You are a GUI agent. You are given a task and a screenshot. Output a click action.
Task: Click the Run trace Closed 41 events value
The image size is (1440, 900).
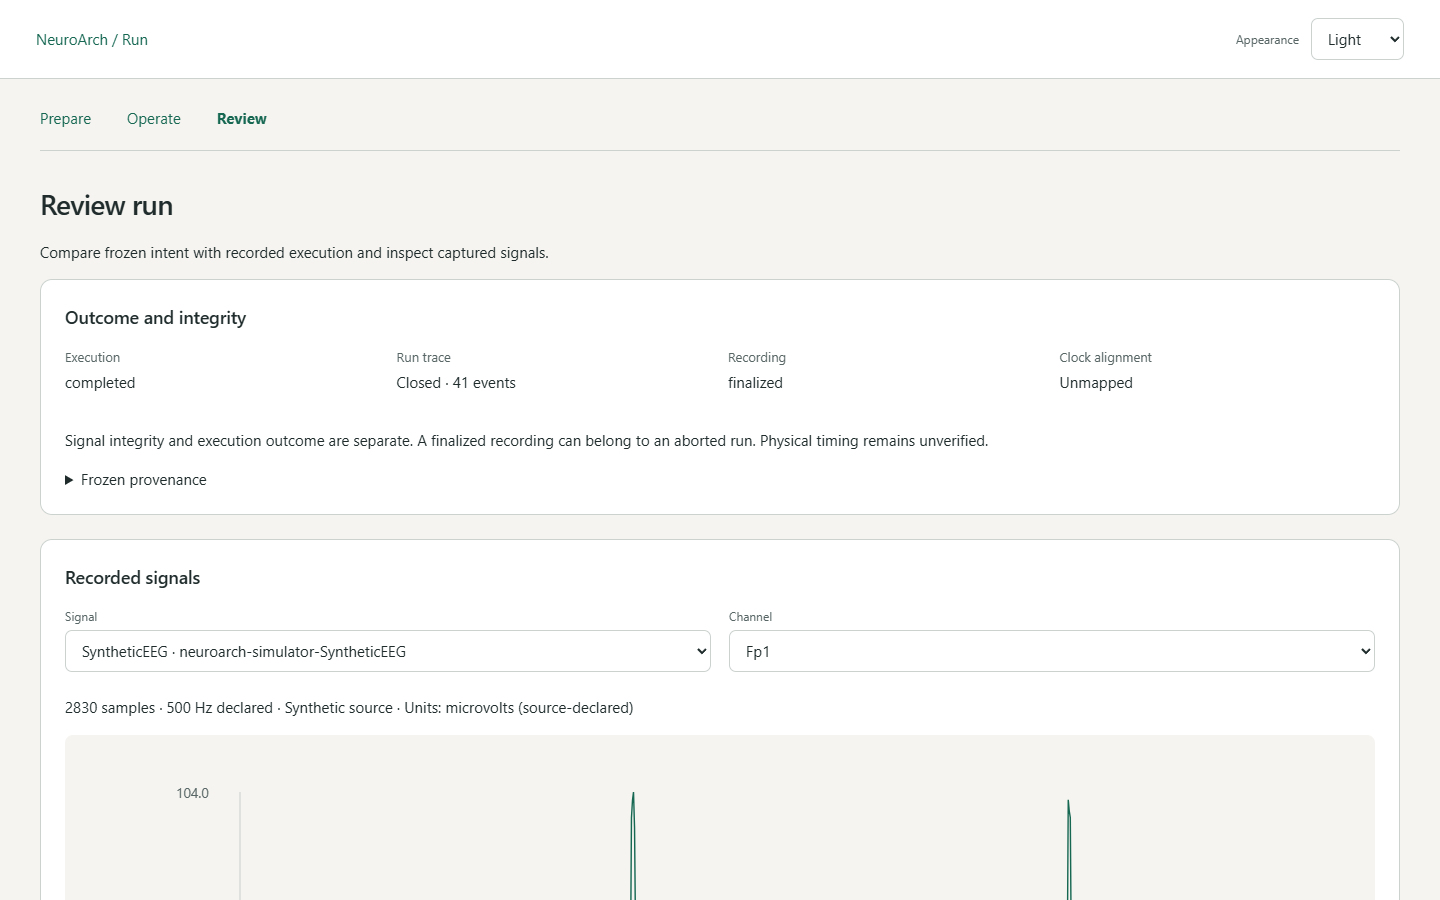456,383
